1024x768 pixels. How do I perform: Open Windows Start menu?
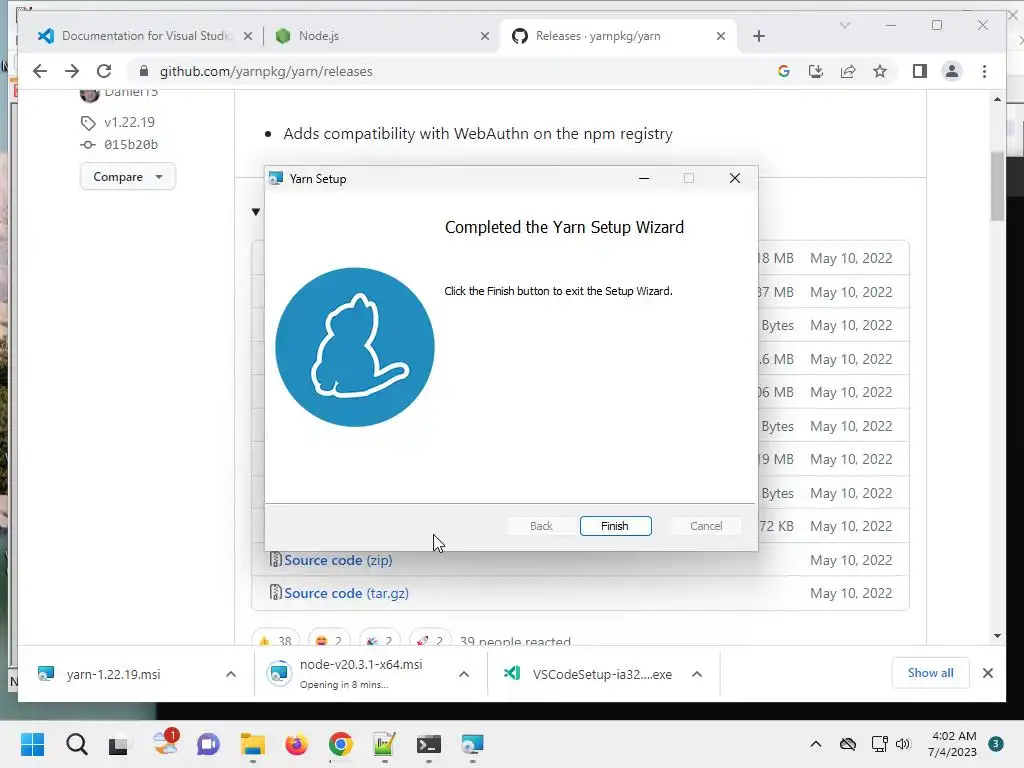coord(32,744)
